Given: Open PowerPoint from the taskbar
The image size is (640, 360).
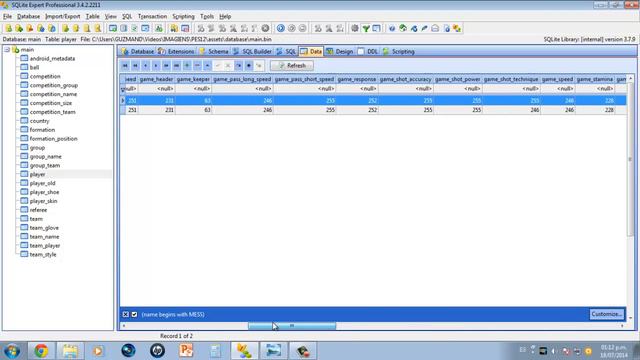Looking at the screenshot, I should [186, 351].
